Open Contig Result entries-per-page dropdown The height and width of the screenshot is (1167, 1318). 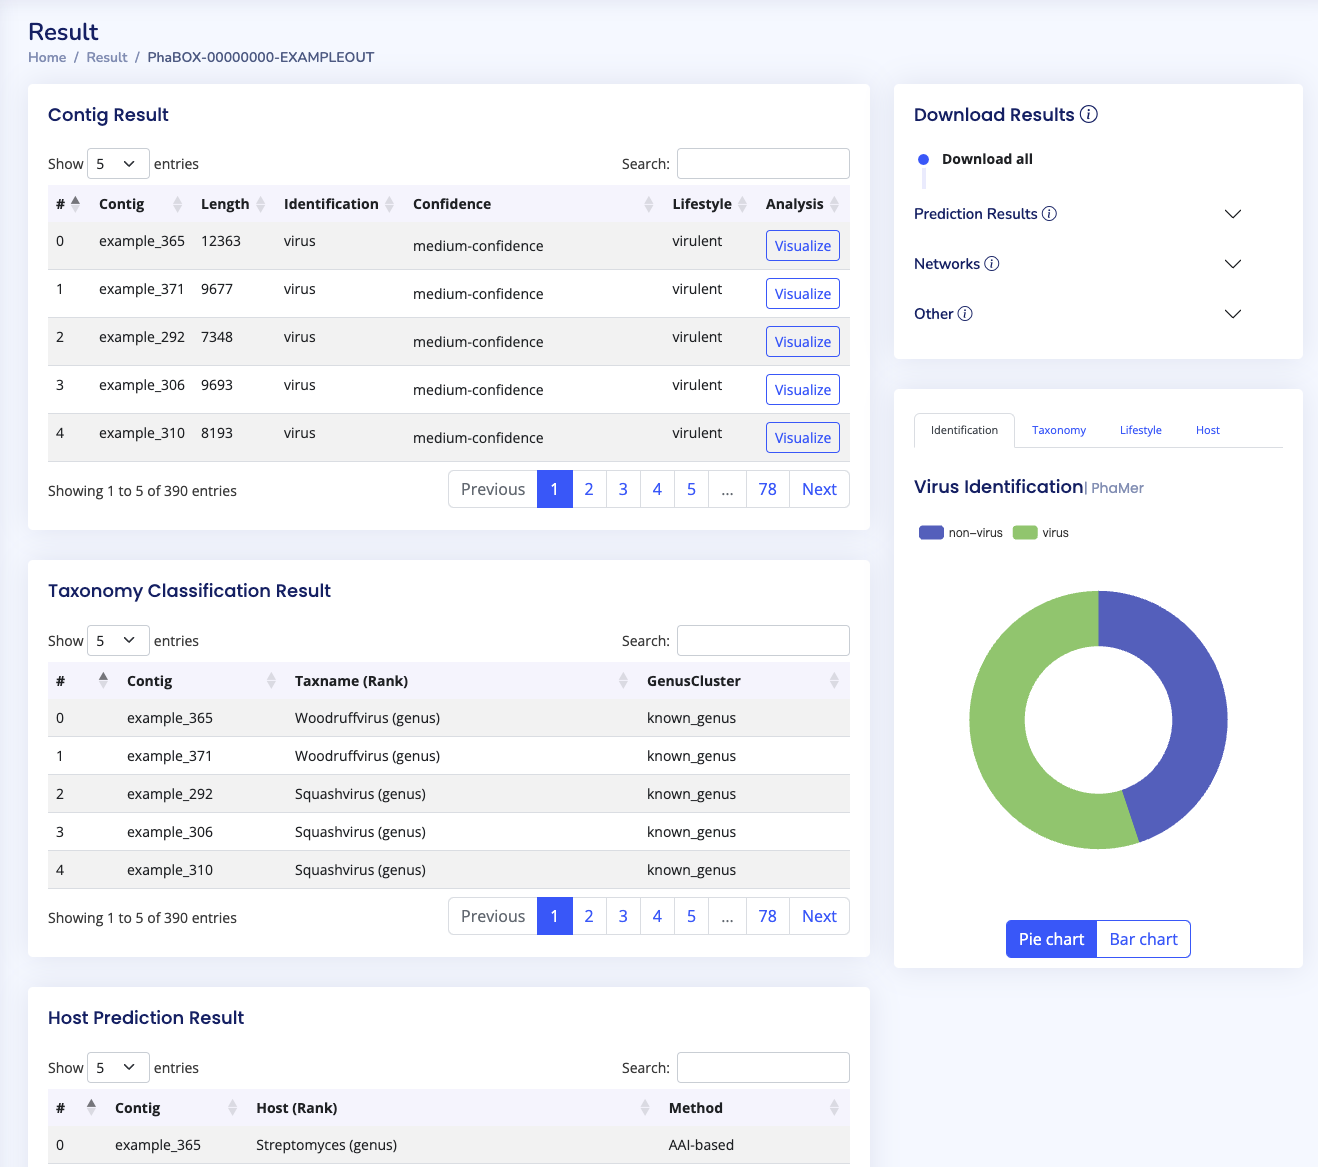[118, 163]
